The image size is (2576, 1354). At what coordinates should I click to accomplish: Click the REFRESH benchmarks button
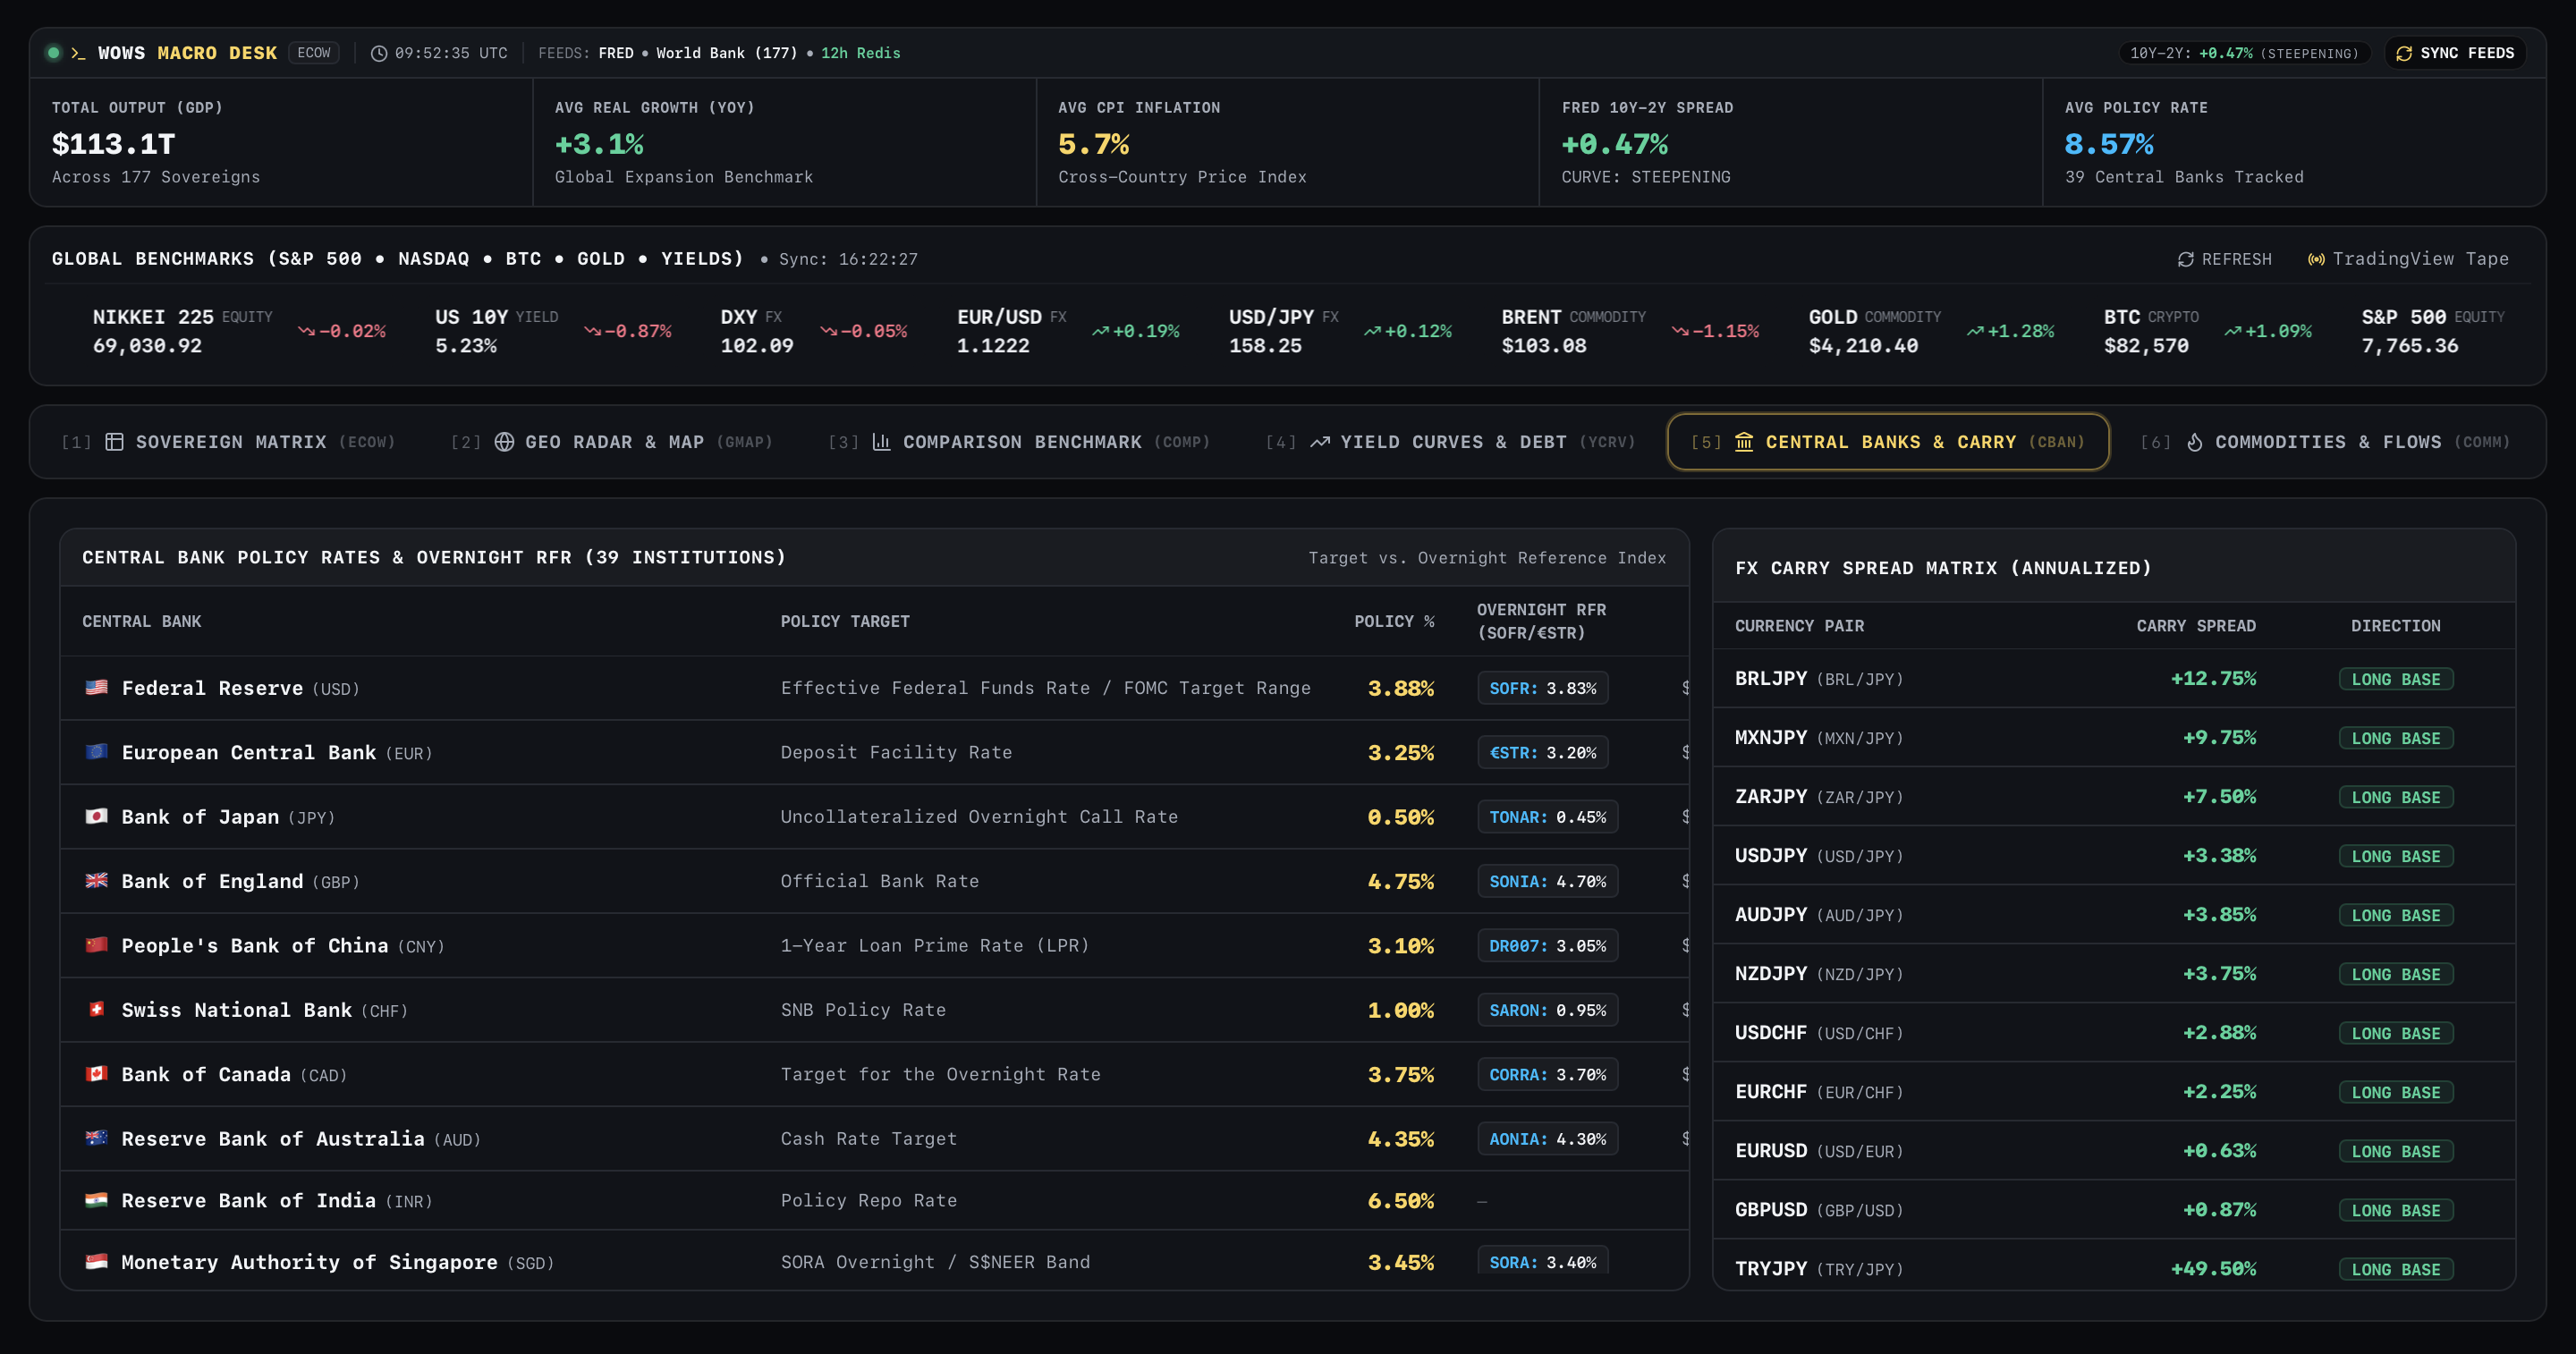[x=2225, y=259]
